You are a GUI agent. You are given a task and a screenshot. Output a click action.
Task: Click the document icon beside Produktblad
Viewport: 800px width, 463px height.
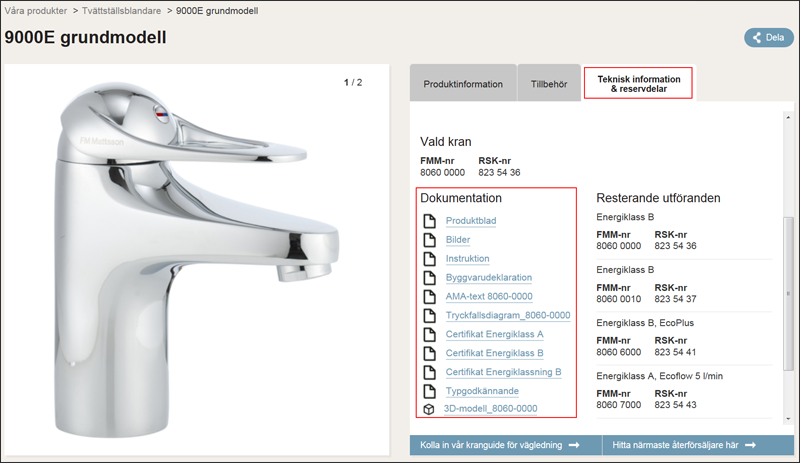tap(430, 221)
